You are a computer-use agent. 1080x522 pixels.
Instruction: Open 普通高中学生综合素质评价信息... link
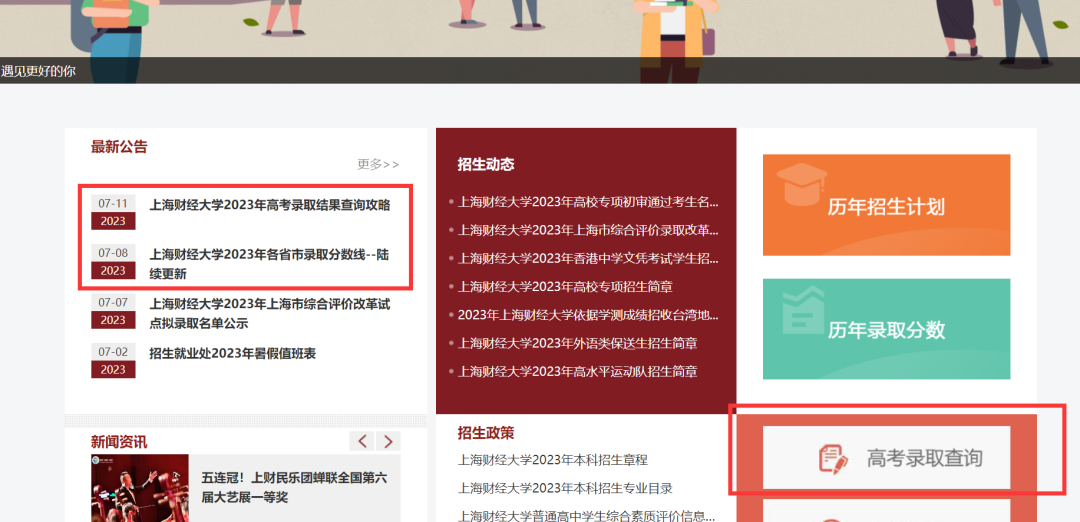point(586,515)
